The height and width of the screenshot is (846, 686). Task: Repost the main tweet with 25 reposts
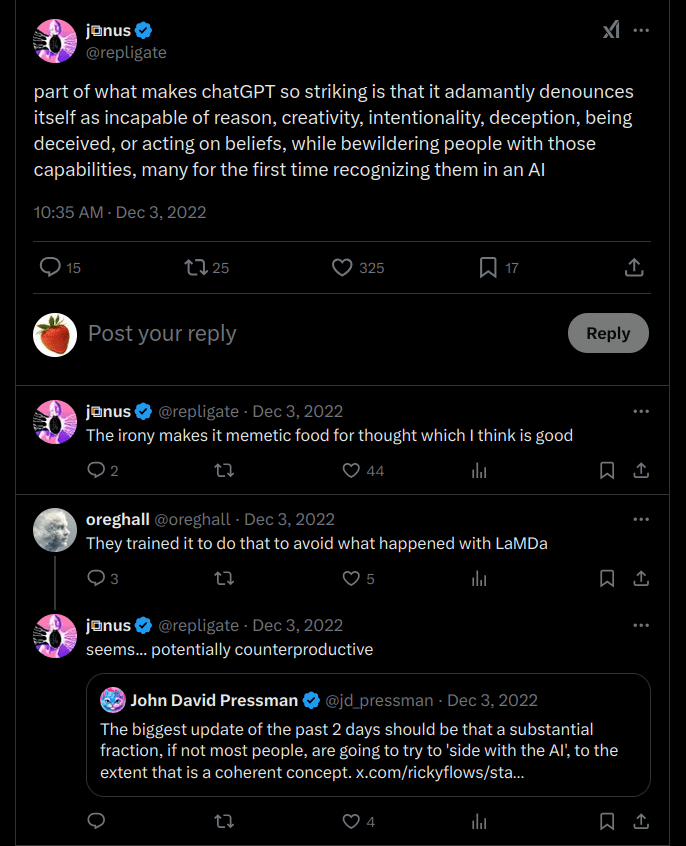[x=196, y=267]
